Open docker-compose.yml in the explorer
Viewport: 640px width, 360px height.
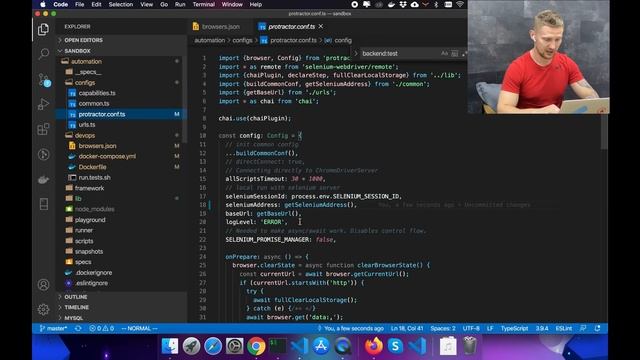point(107,156)
